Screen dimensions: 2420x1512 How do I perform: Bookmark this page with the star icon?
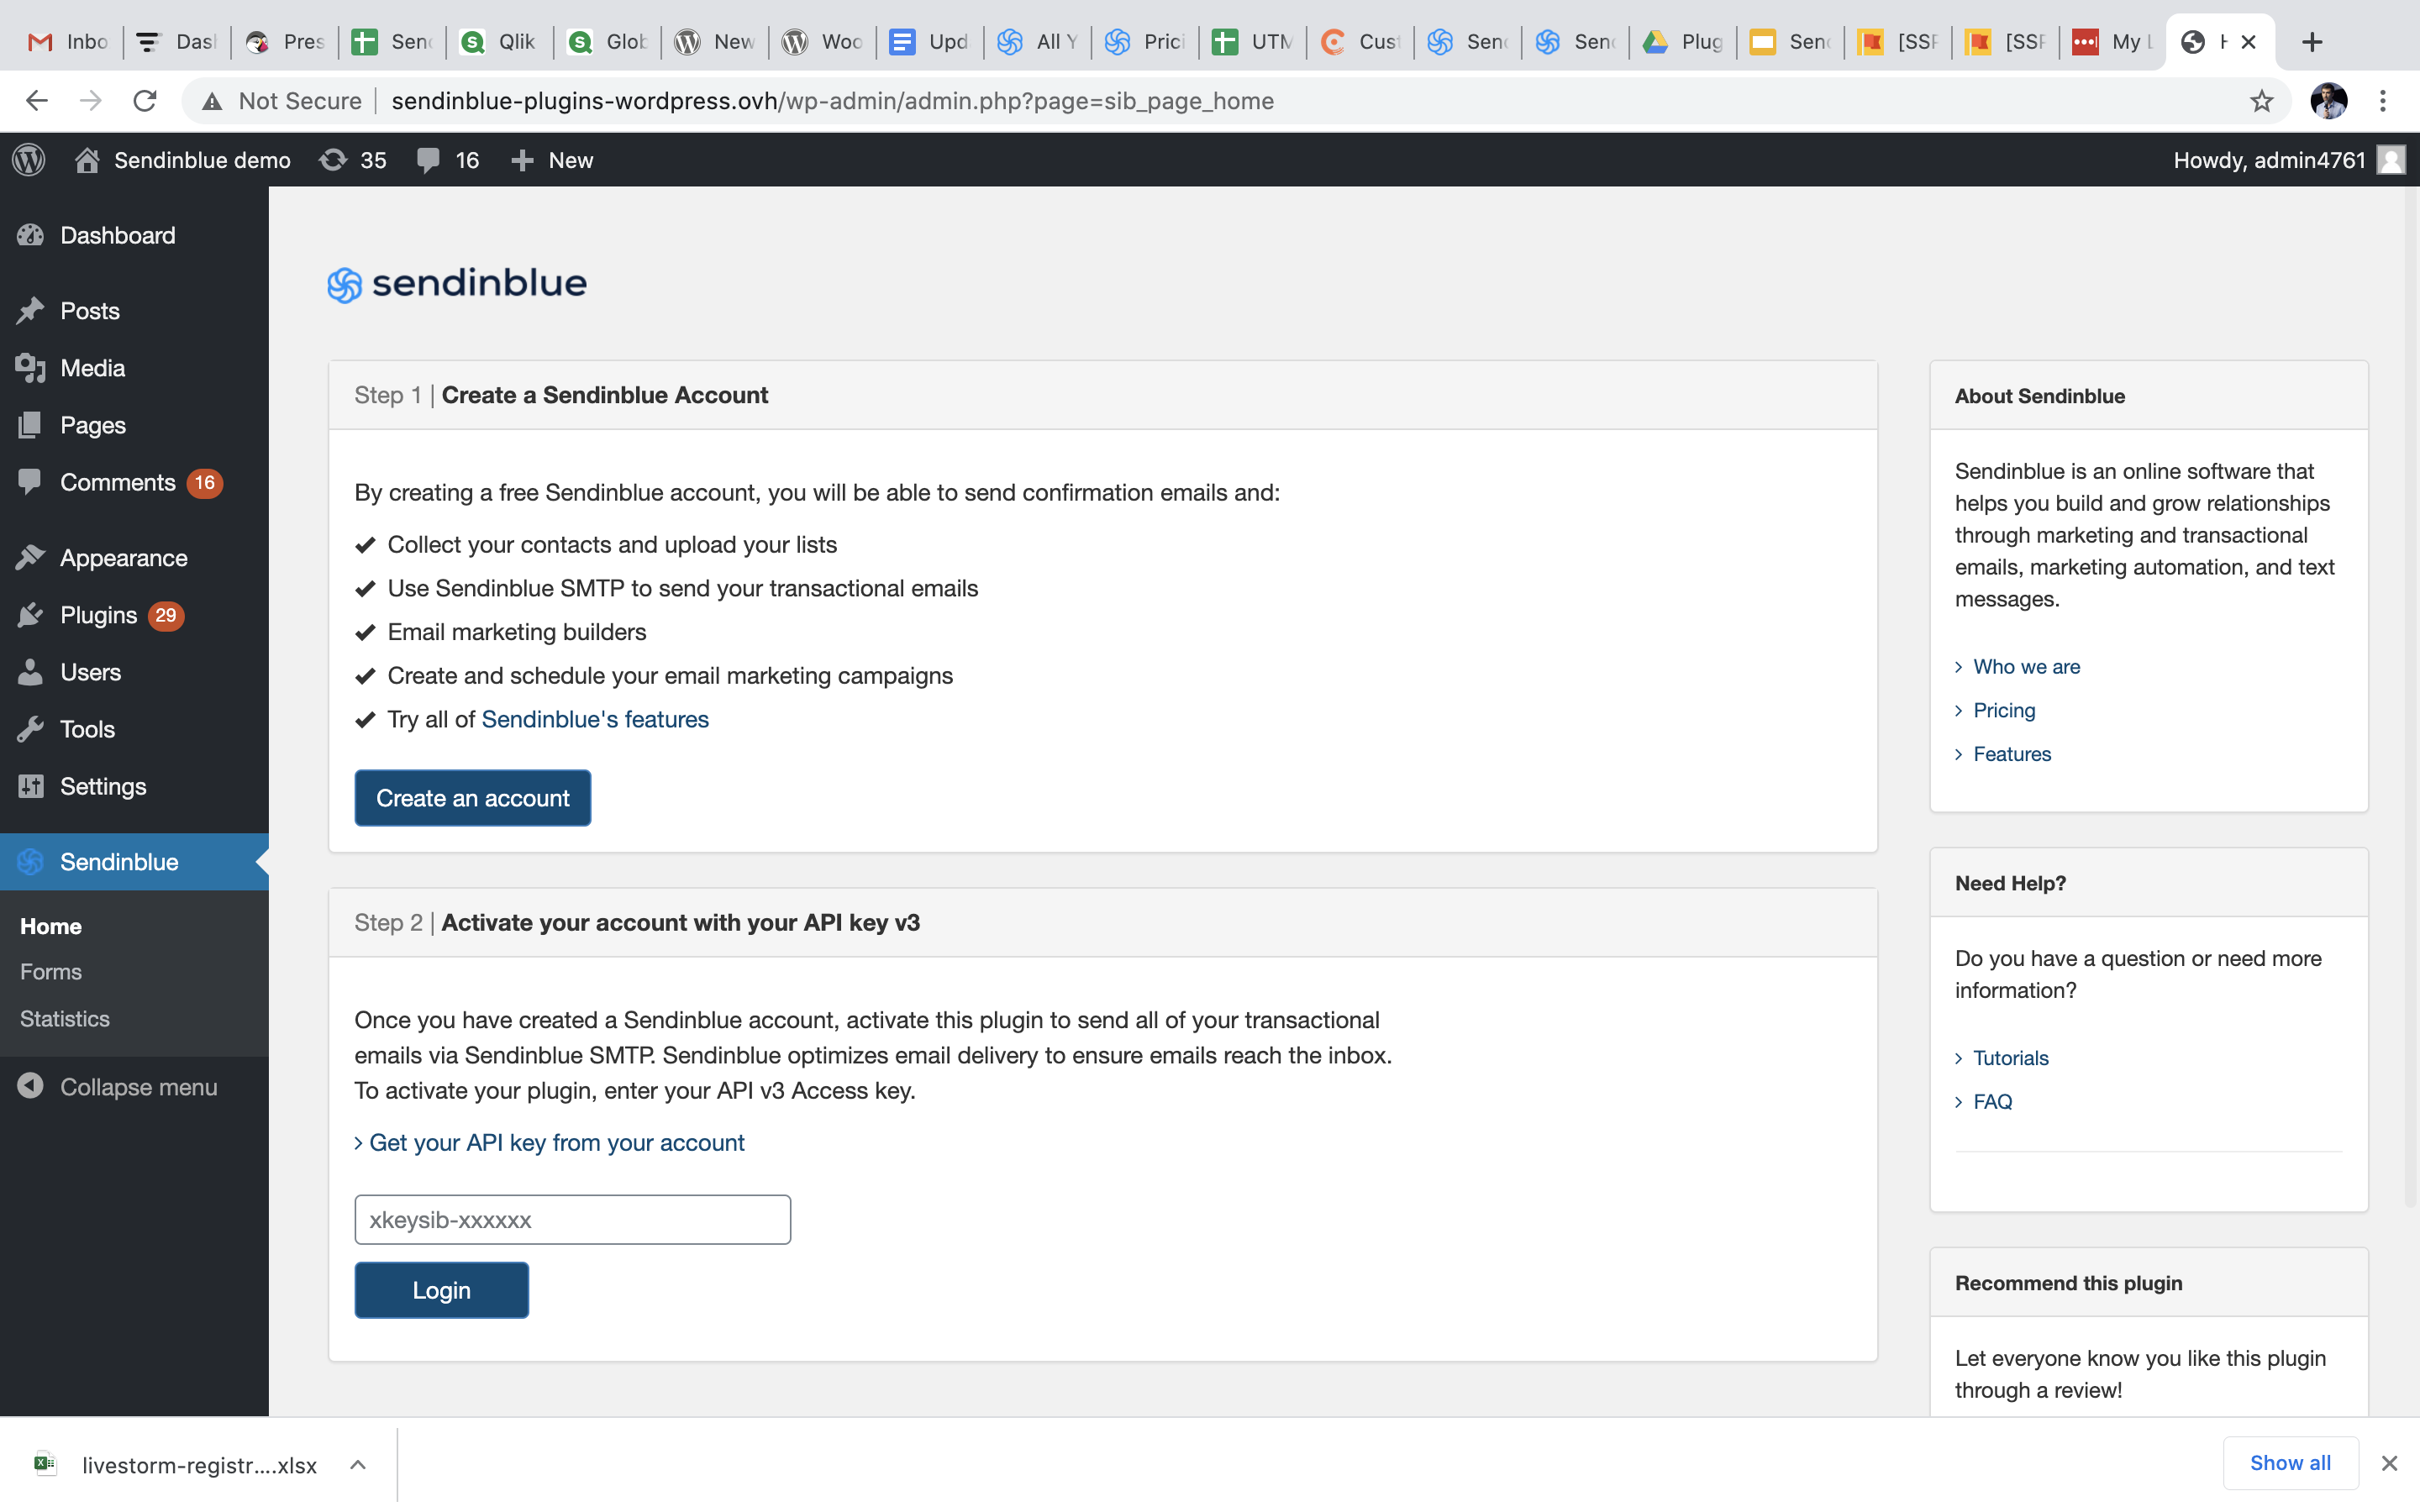point(2261,101)
